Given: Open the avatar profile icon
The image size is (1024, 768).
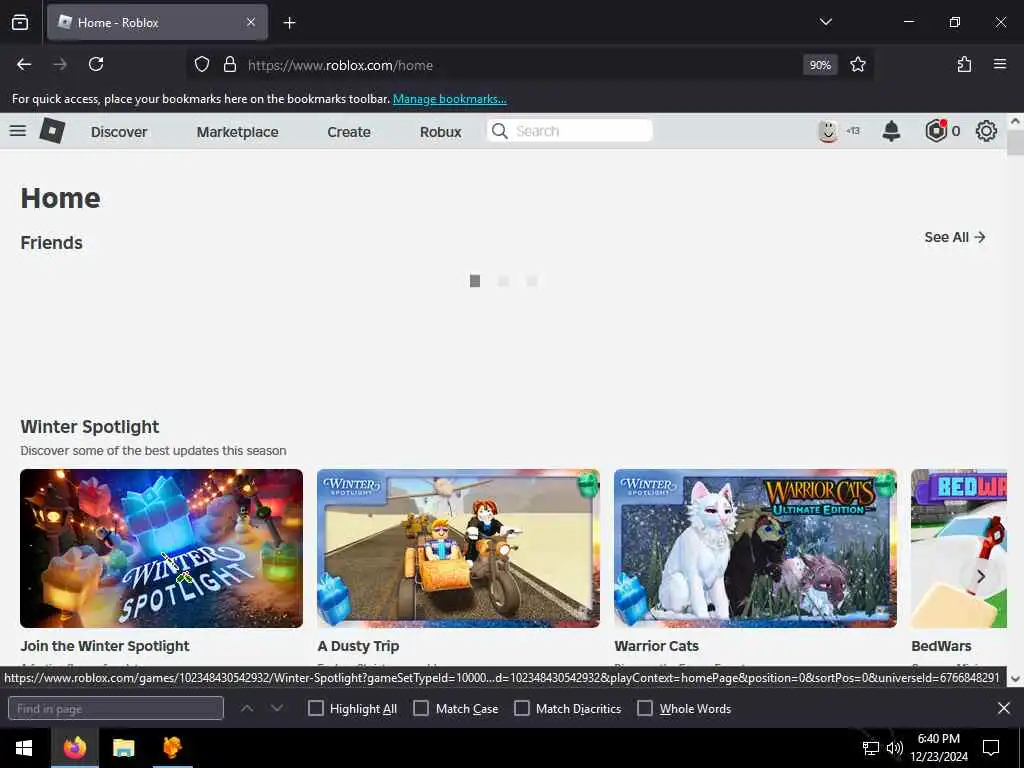Looking at the screenshot, I should click(x=828, y=131).
